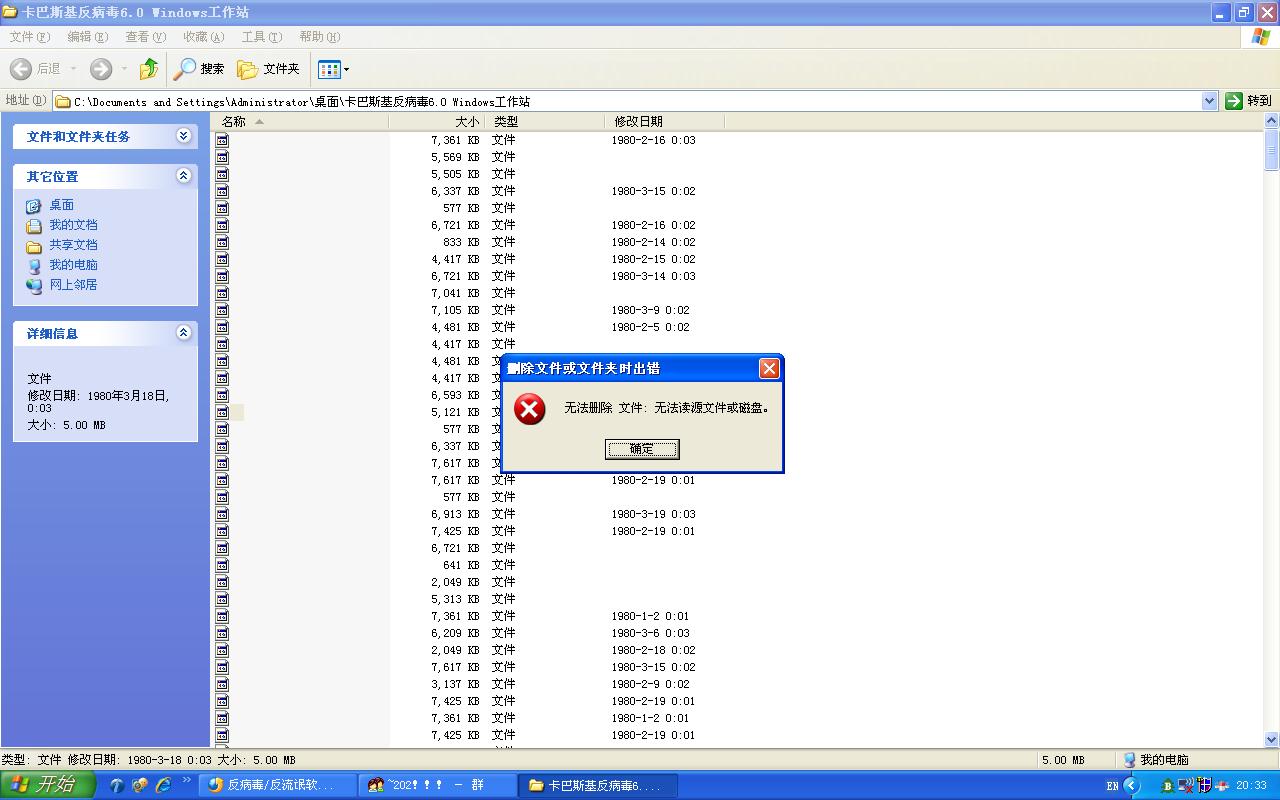Click the disconnected network tray icon
The width and height of the screenshot is (1280, 800).
pos(1185,785)
